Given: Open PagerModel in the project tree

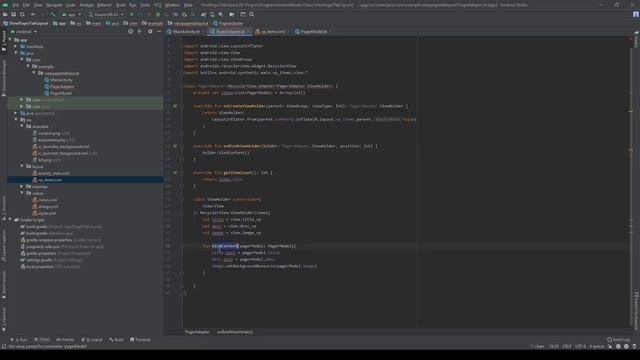Looking at the screenshot, I should tap(61, 93).
